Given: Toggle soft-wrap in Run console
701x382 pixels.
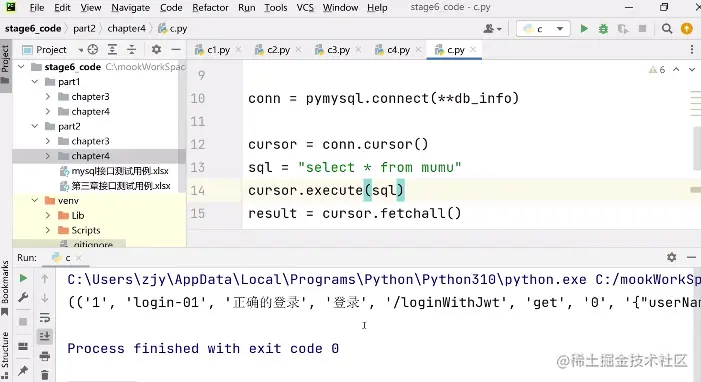Looking at the screenshot, I should (x=45, y=318).
